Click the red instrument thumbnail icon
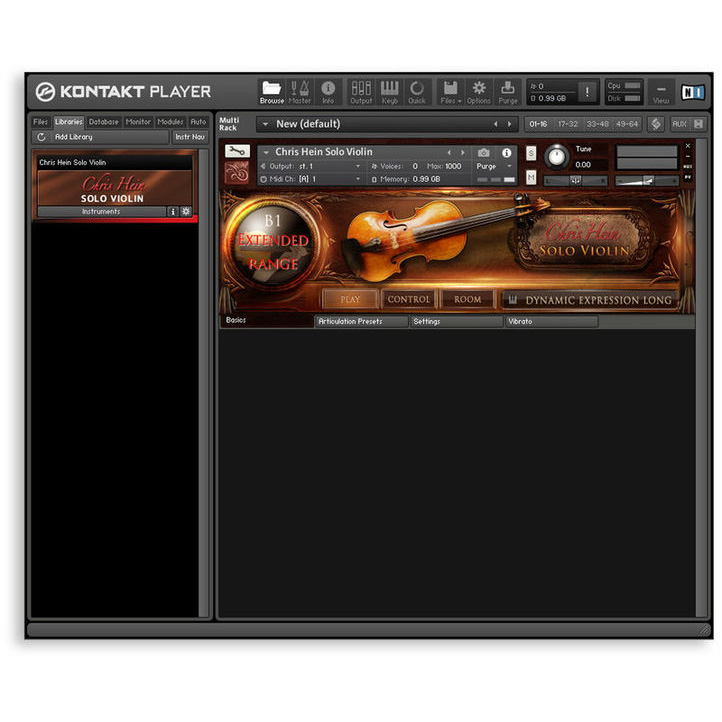 click(237, 173)
